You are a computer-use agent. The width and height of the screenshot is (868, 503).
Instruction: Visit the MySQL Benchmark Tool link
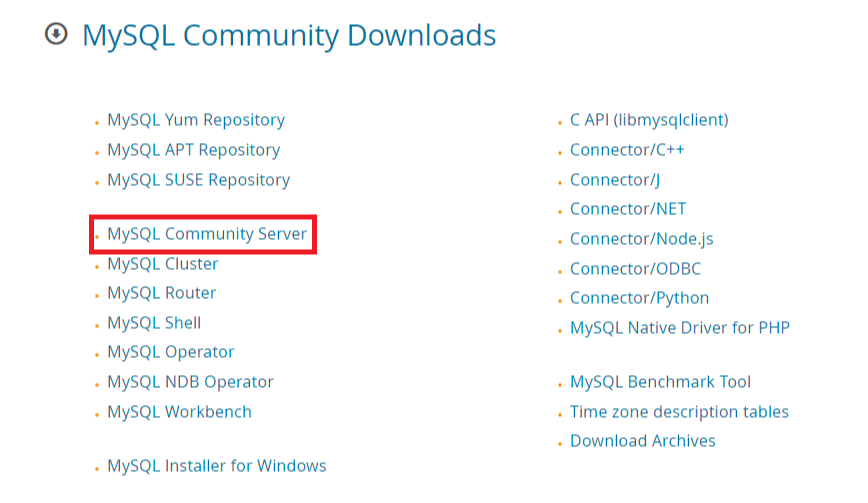pyautogui.click(x=660, y=382)
